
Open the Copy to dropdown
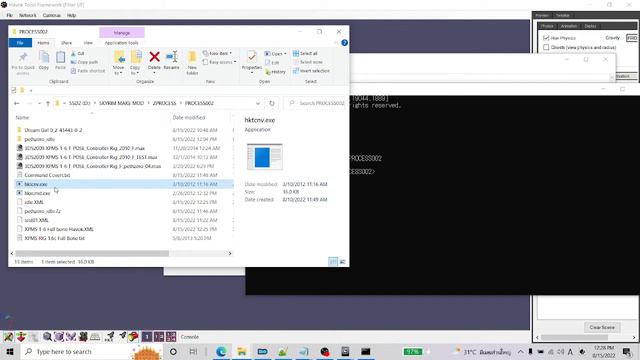(x=135, y=70)
